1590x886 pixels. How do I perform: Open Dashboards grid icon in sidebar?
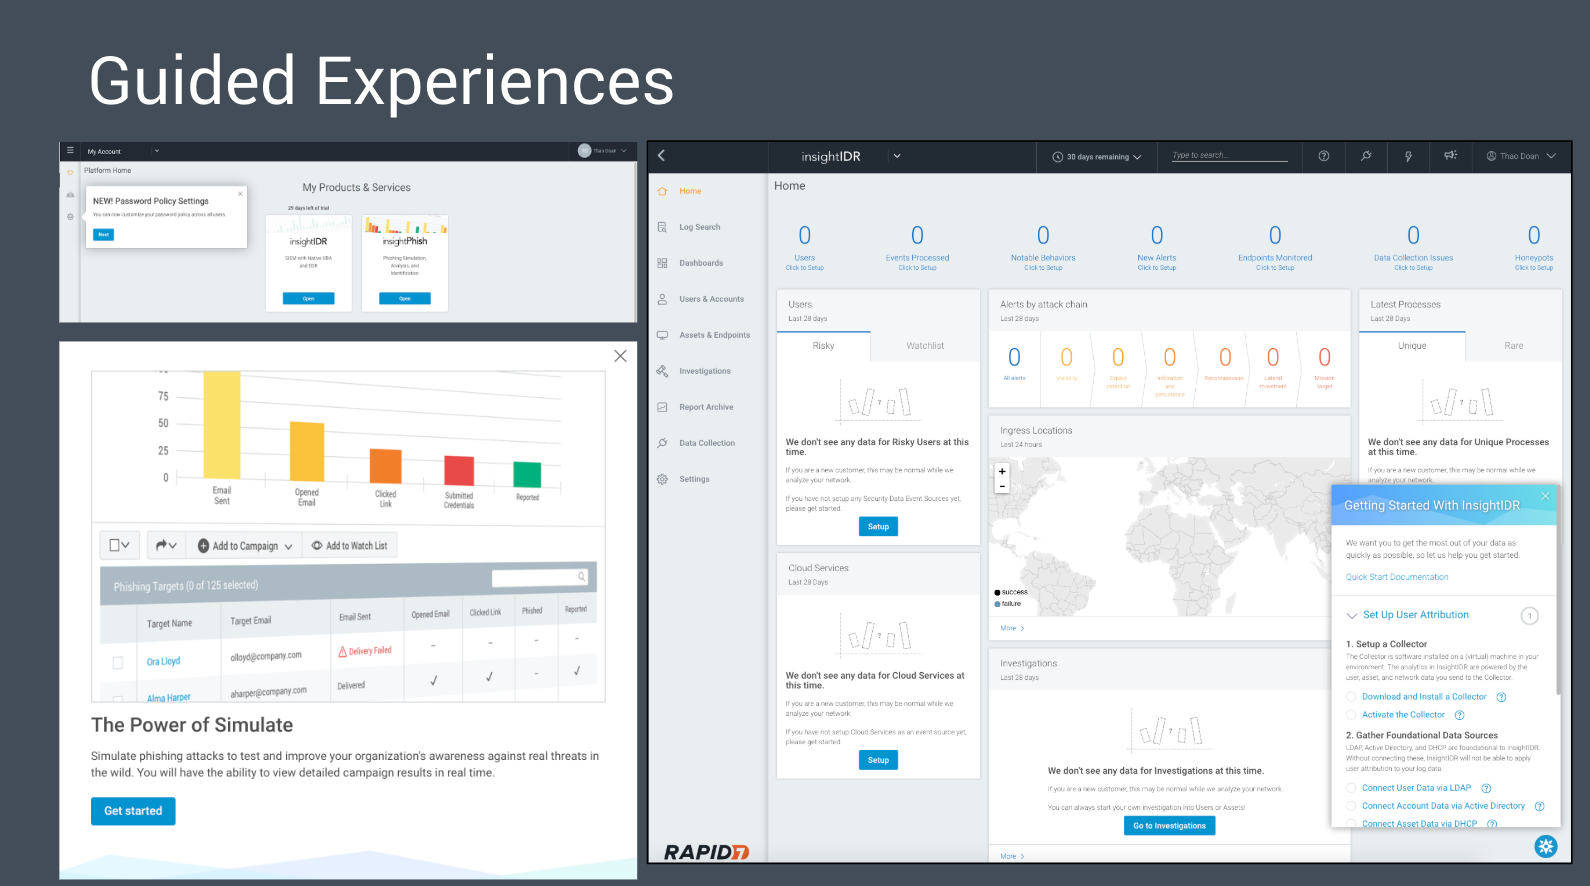point(662,263)
